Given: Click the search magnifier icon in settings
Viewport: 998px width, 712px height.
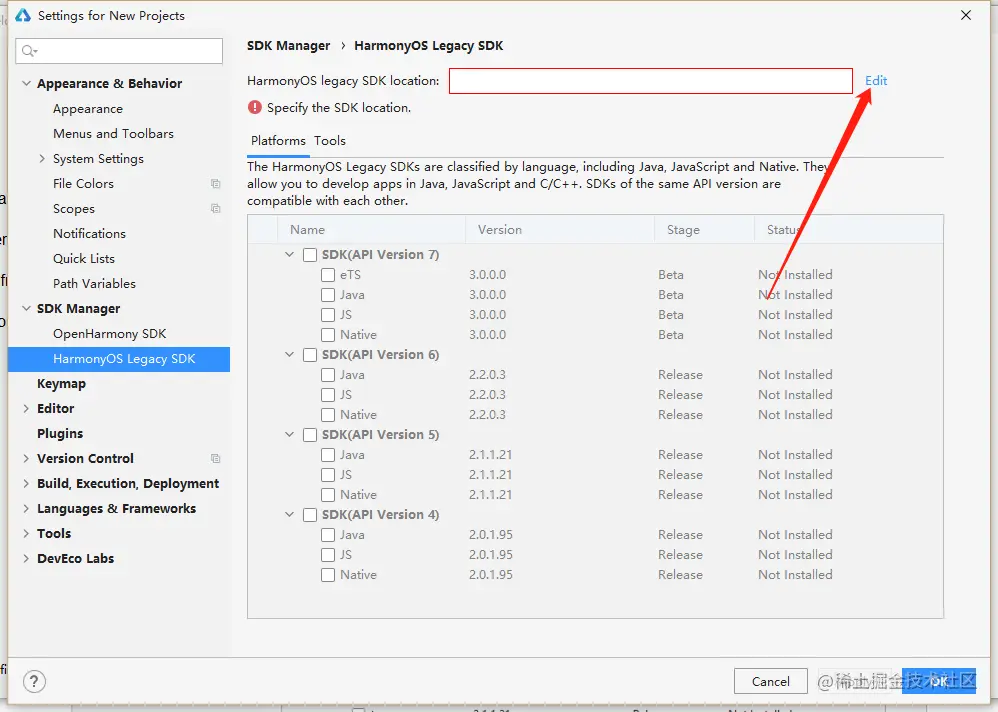Looking at the screenshot, I should point(29,51).
